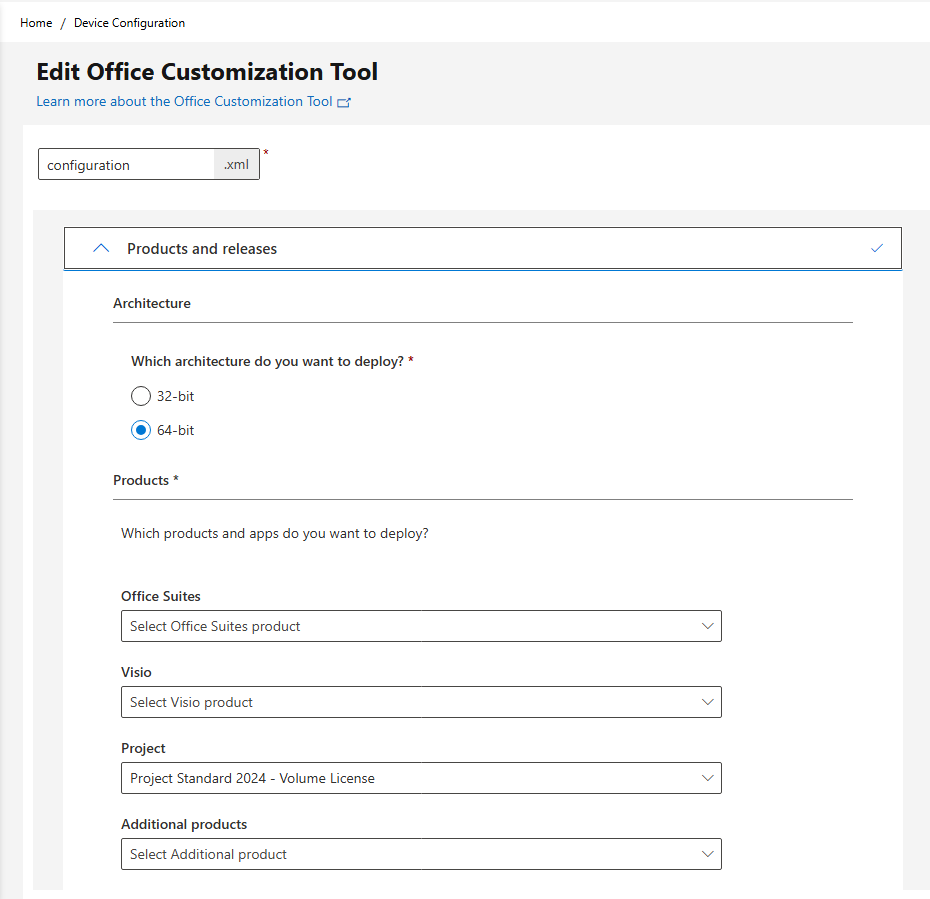Select the 64-bit architecture radio button
The width and height of the screenshot is (930, 899).
tap(141, 430)
